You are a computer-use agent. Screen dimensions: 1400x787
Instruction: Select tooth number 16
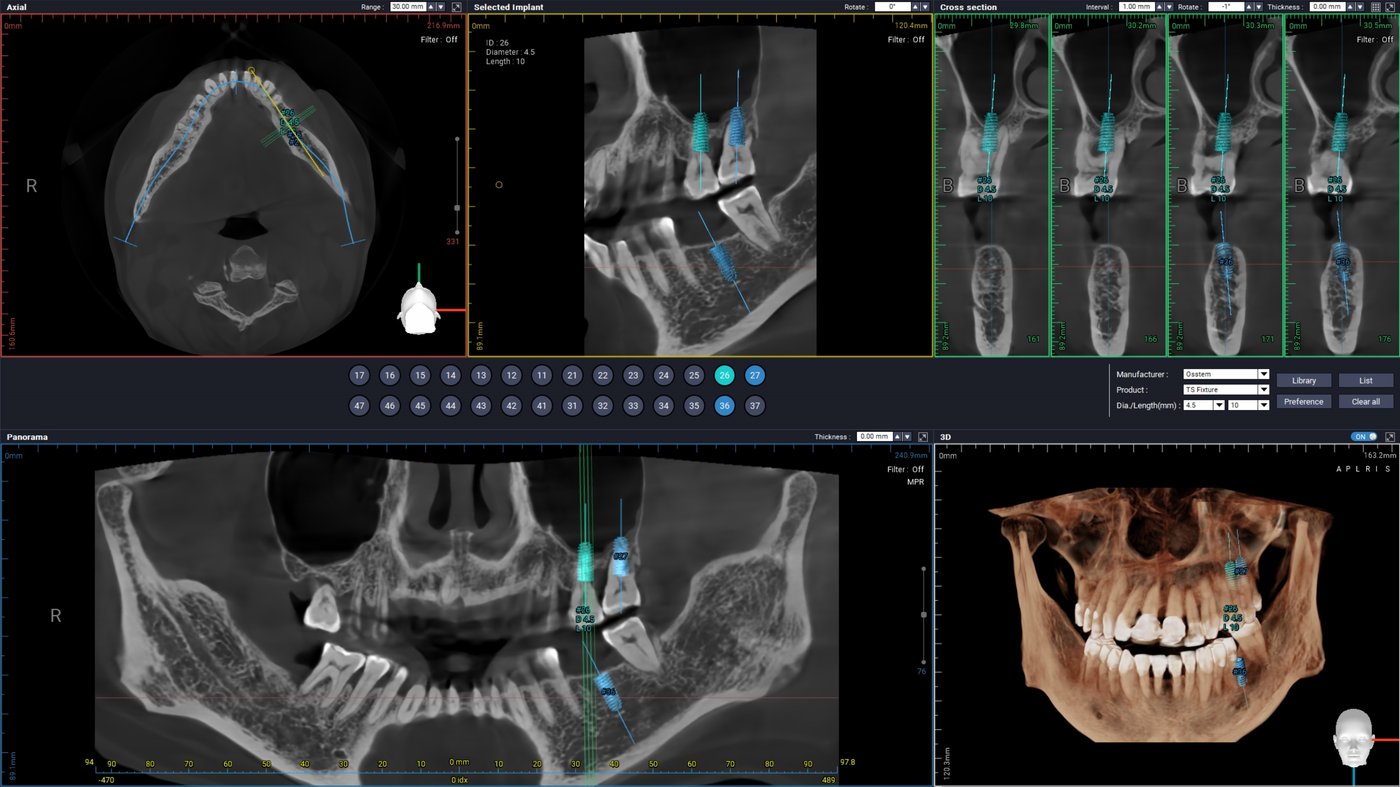click(390, 376)
